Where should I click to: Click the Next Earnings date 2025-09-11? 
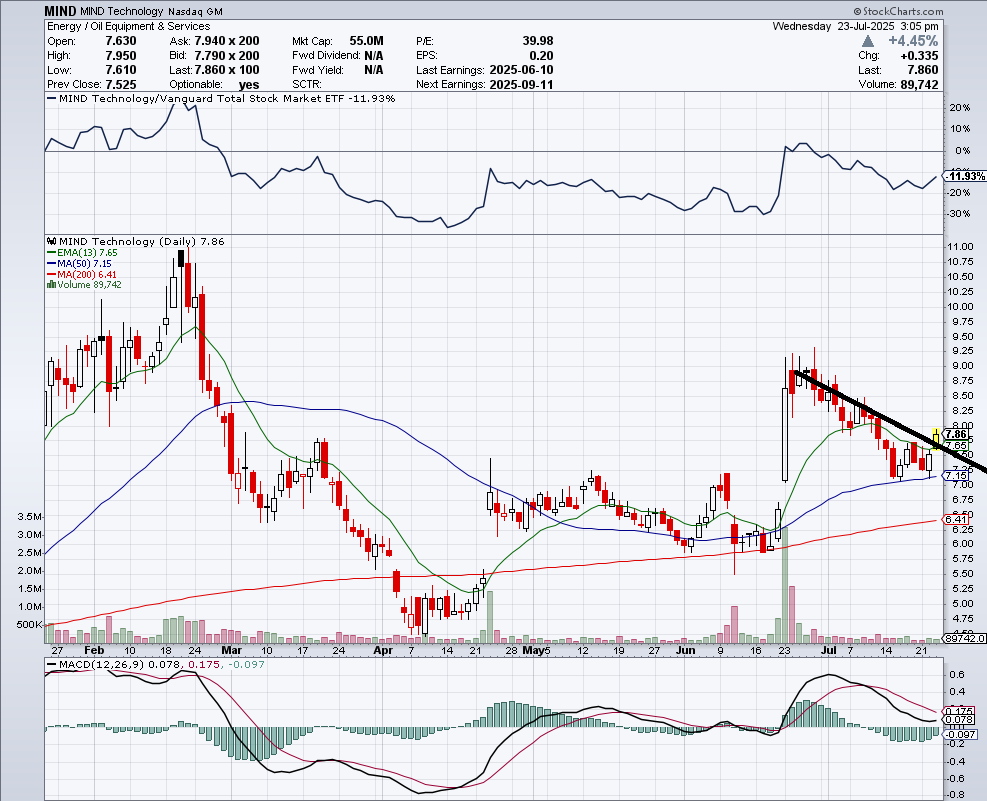521,84
